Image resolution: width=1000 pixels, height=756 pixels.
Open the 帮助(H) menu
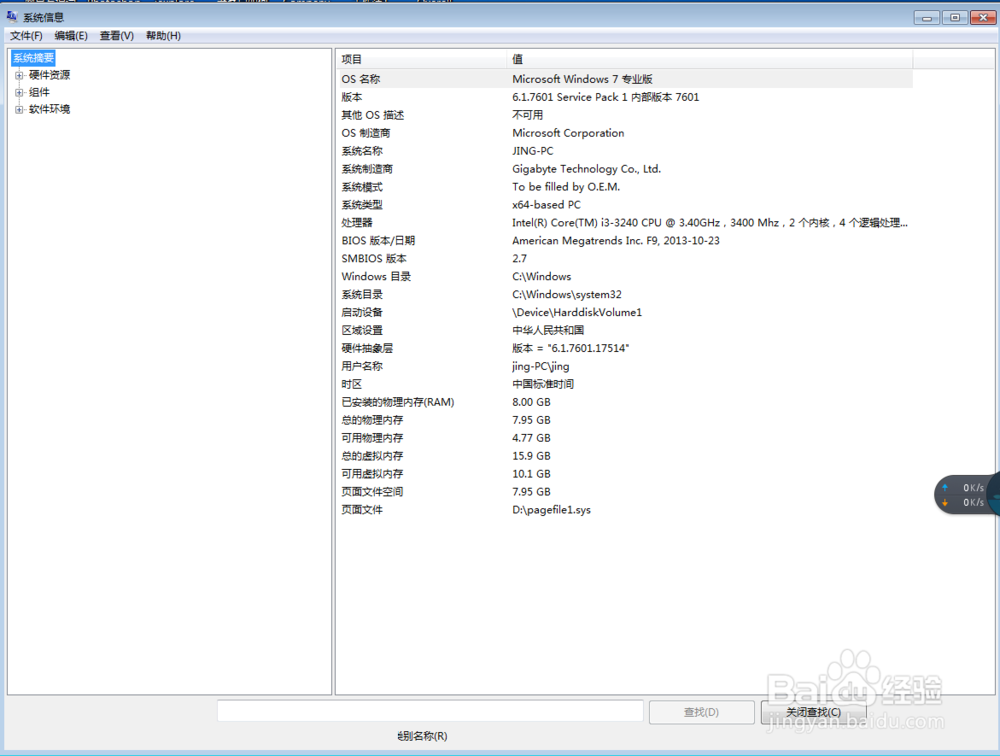(x=163, y=36)
